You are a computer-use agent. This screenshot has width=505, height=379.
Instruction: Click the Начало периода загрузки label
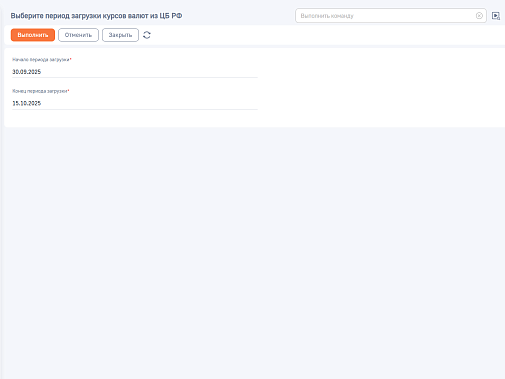[x=41, y=60]
